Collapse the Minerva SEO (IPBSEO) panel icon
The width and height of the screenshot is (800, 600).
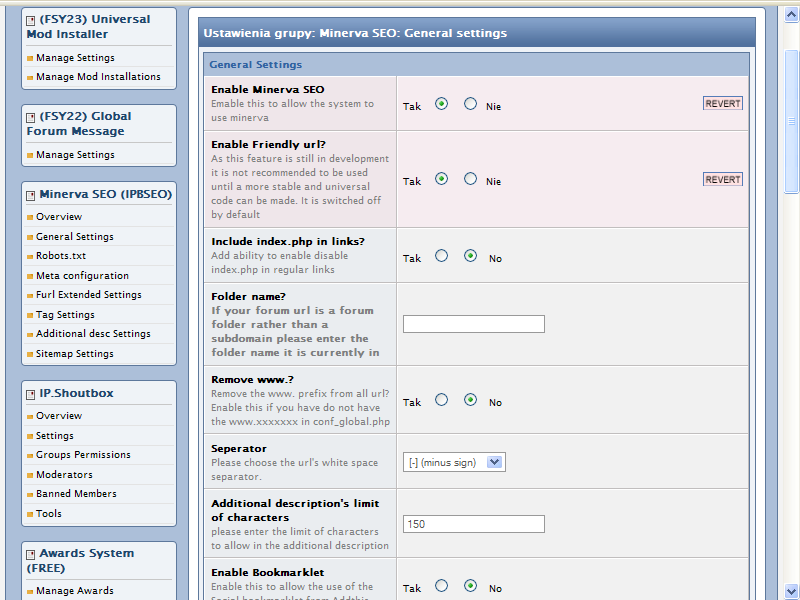[x=31, y=195]
